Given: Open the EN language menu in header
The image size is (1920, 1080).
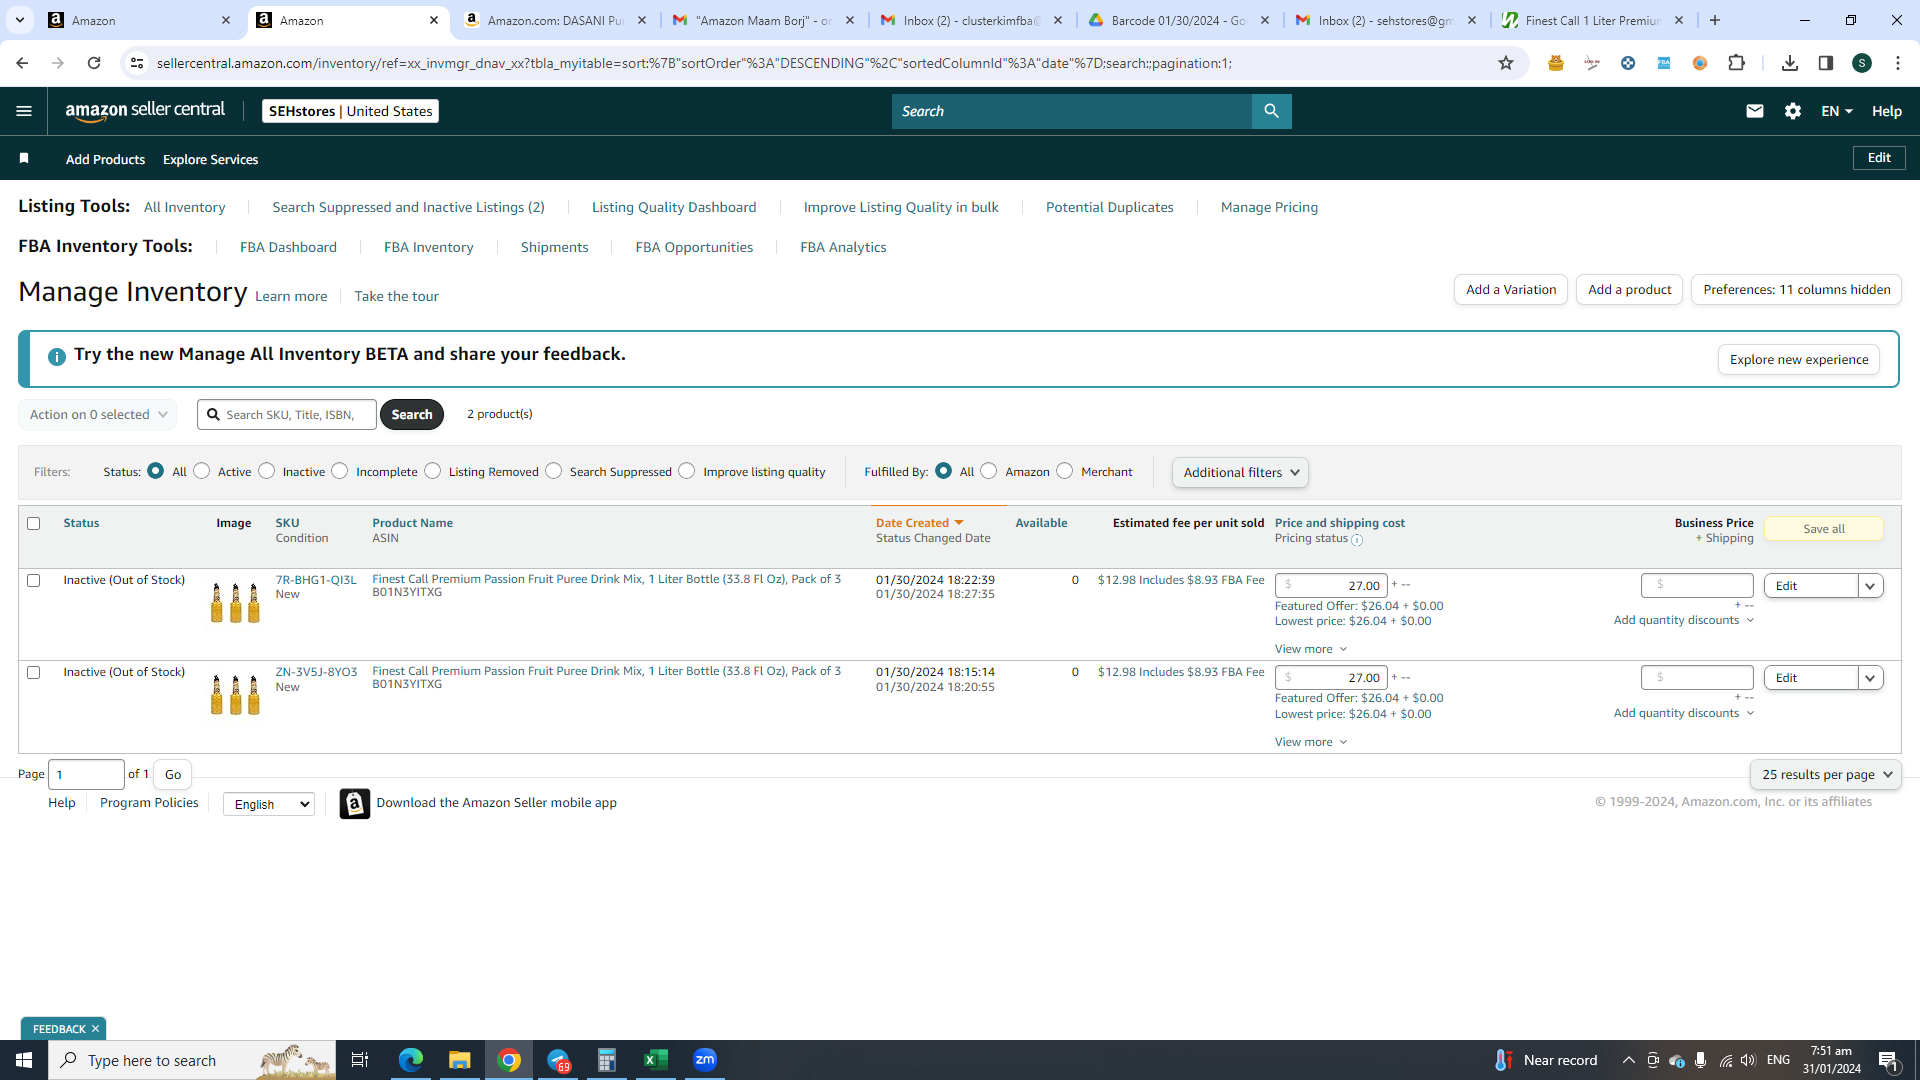Looking at the screenshot, I should (1837, 111).
